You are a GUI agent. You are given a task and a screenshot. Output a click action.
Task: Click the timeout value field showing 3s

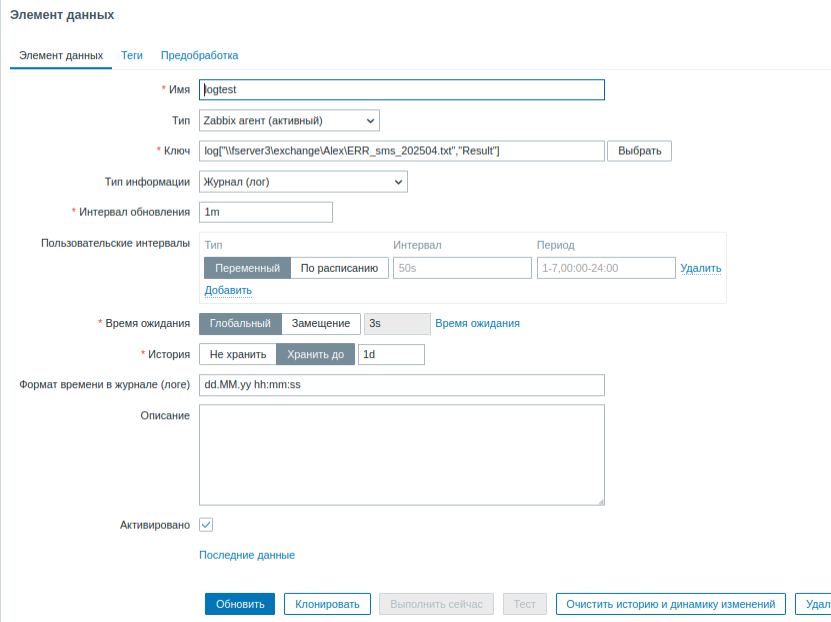click(397, 324)
